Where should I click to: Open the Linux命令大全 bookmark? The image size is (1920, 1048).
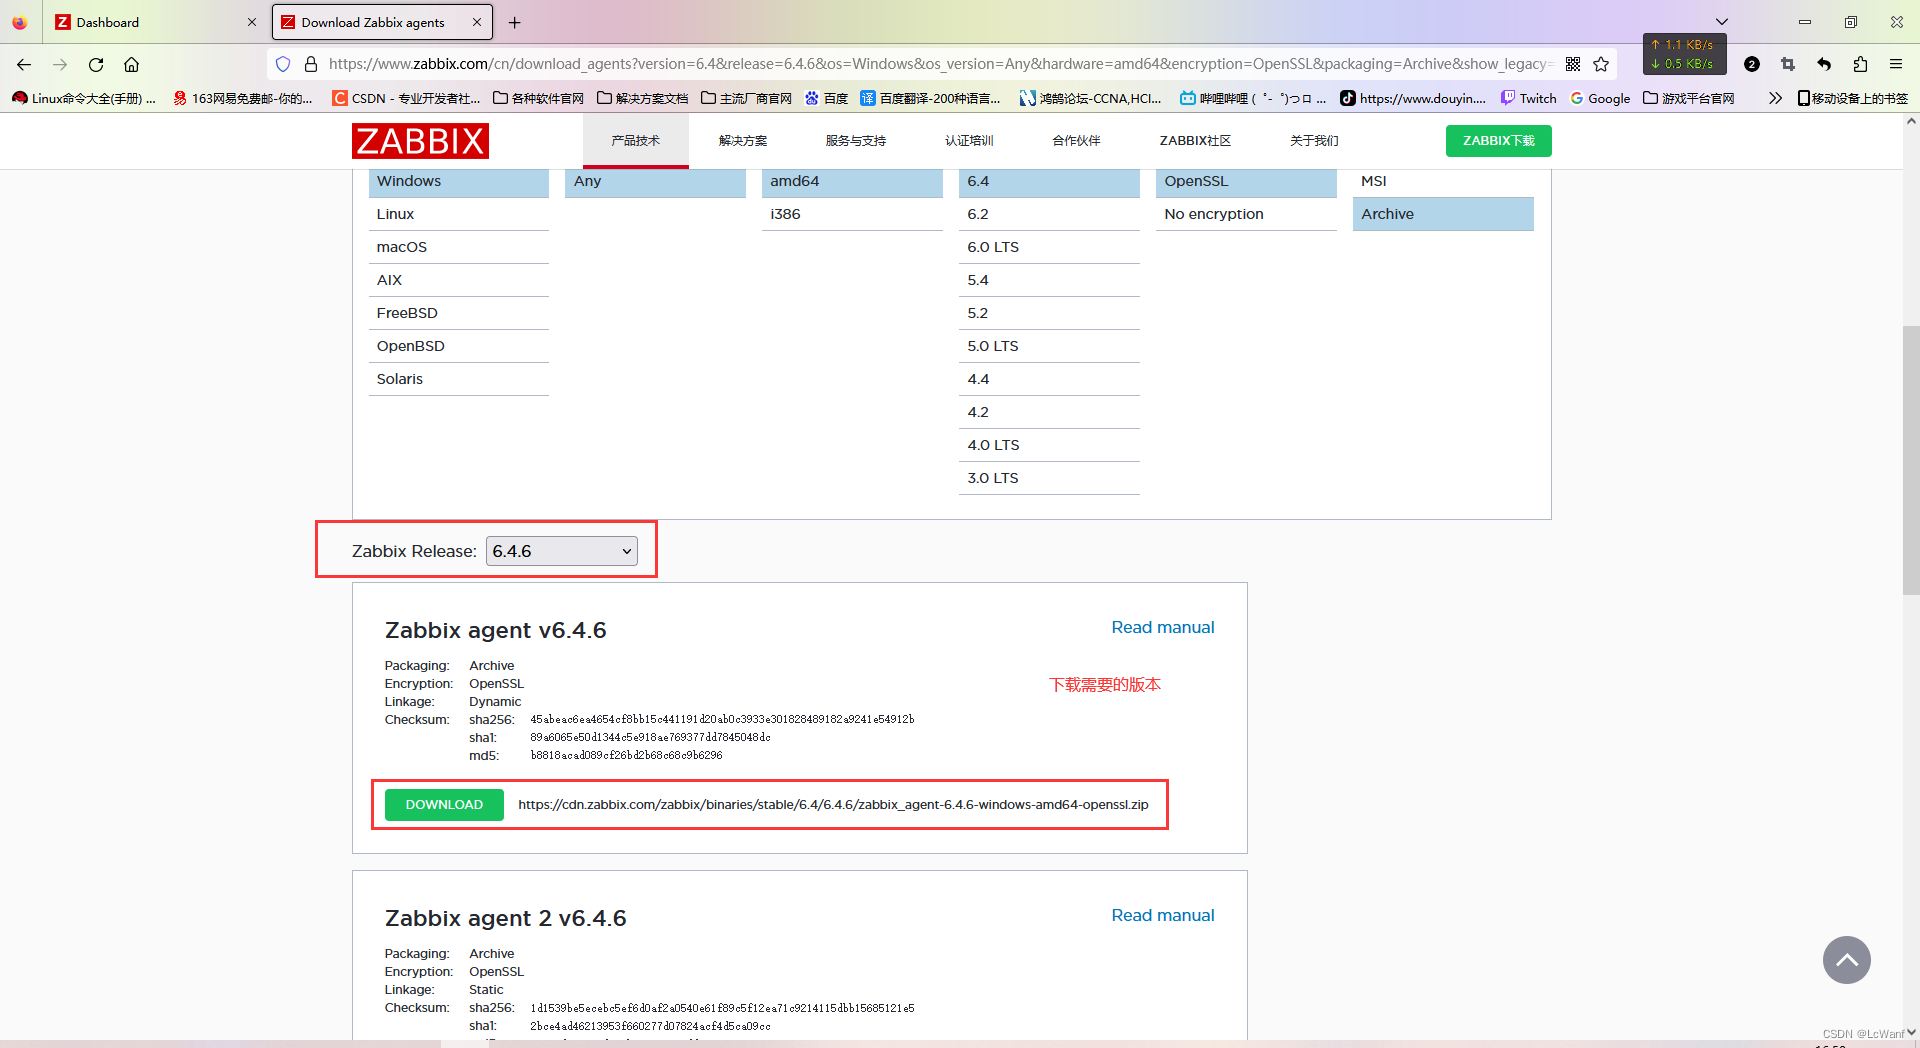[84, 98]
